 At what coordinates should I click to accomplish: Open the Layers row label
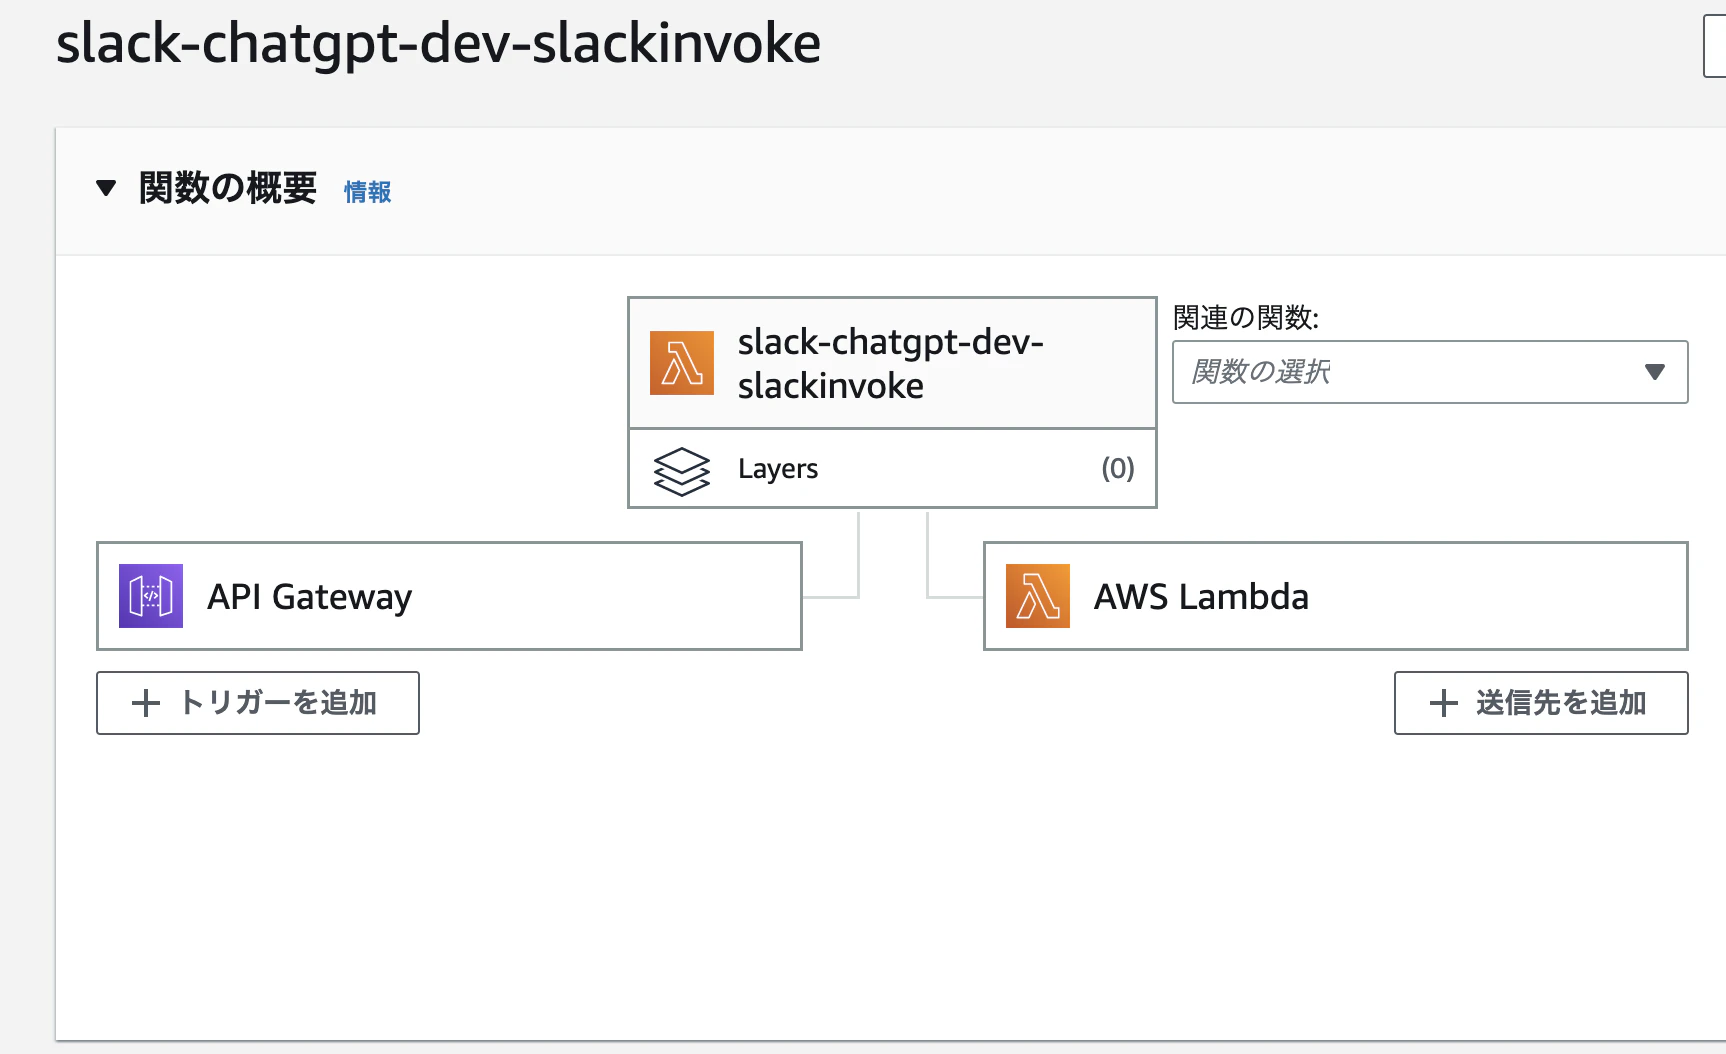tap(778, 469)
